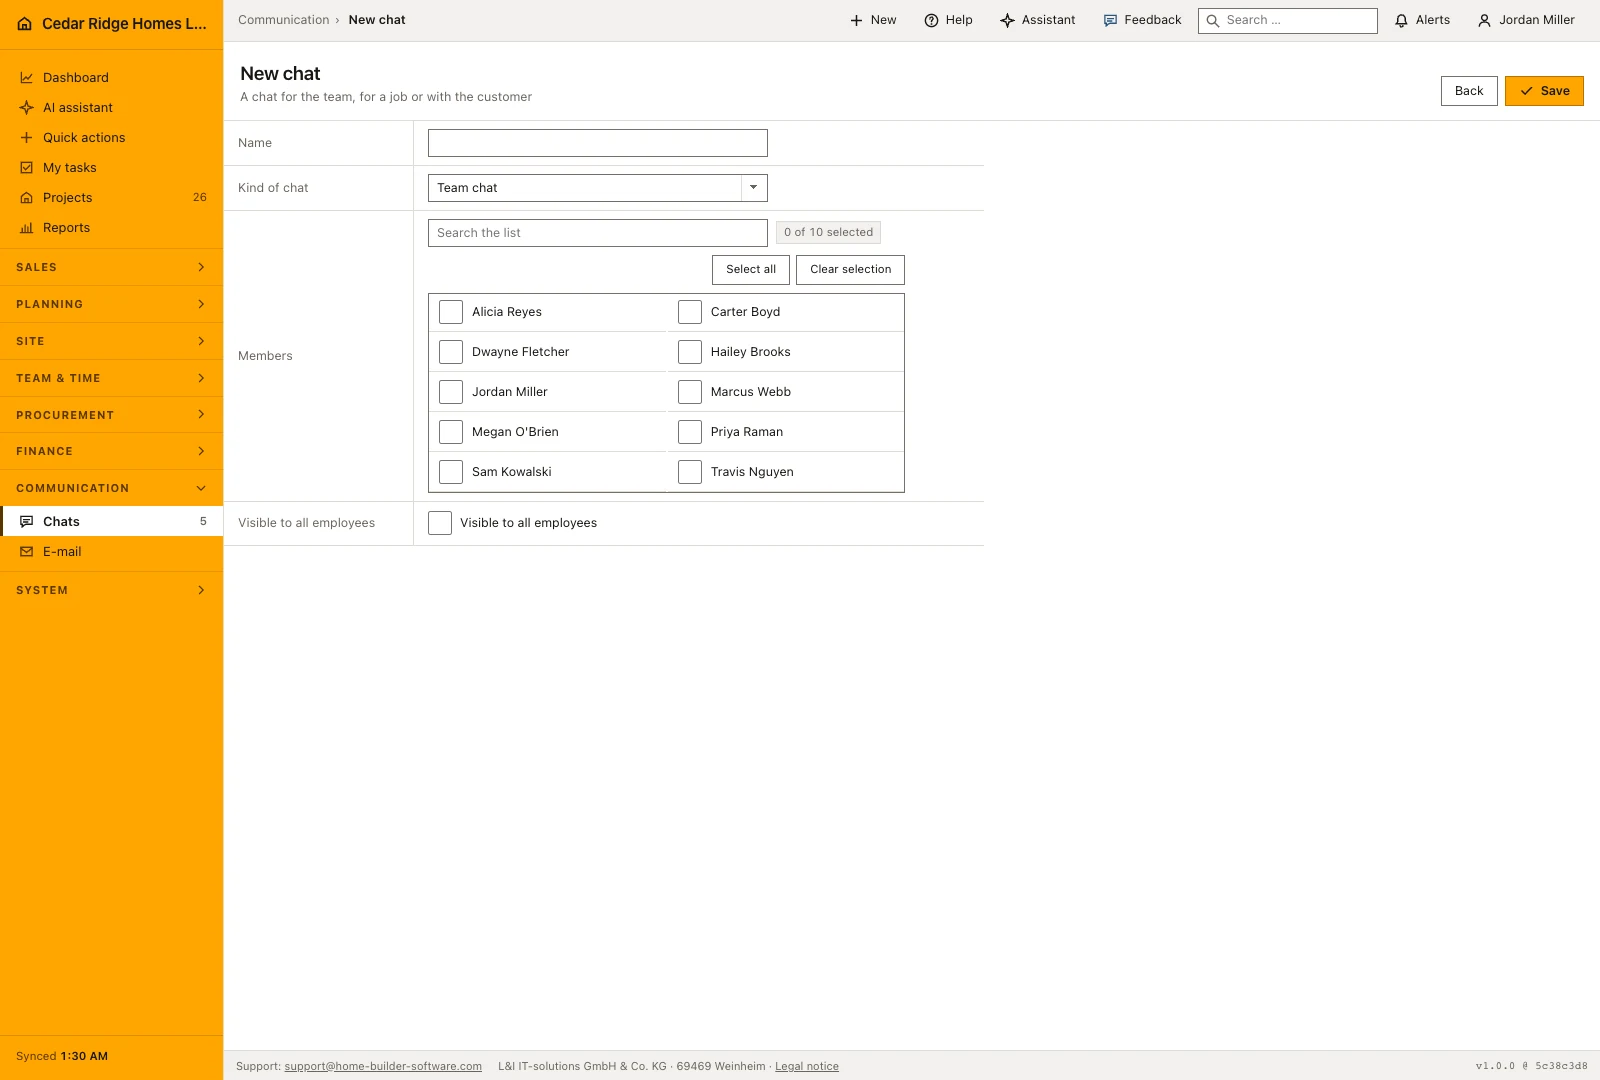Expand the Procurement section
Image resolution: width=1600 pixels, height=1080 pixels.
coord(111,415)
